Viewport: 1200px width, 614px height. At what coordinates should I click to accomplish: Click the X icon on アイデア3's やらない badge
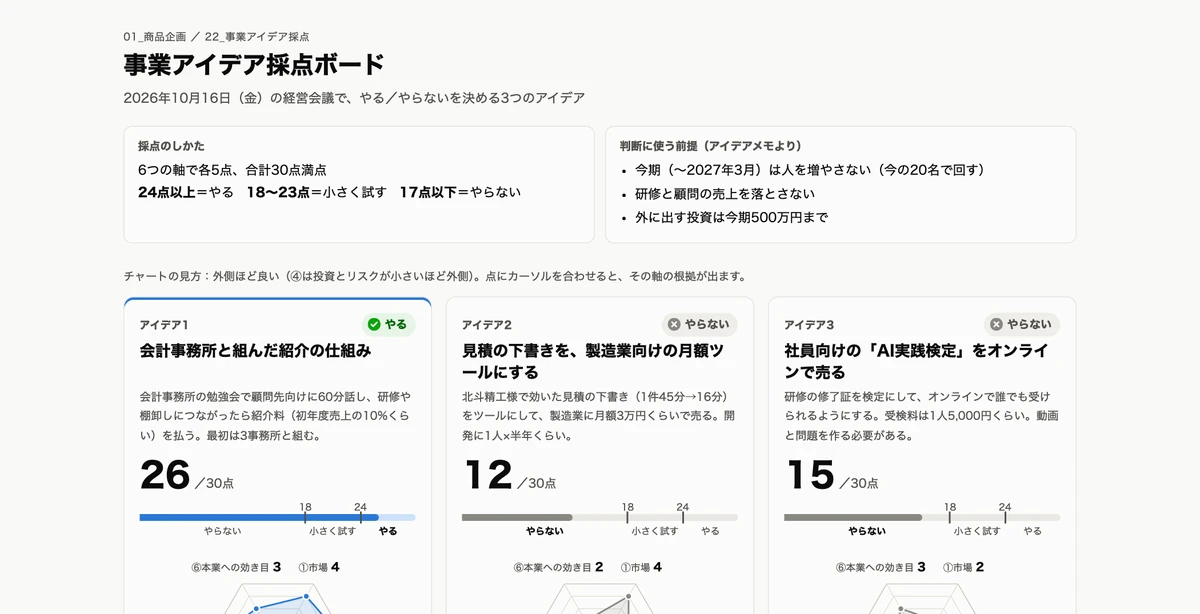[x=996, y=324]
